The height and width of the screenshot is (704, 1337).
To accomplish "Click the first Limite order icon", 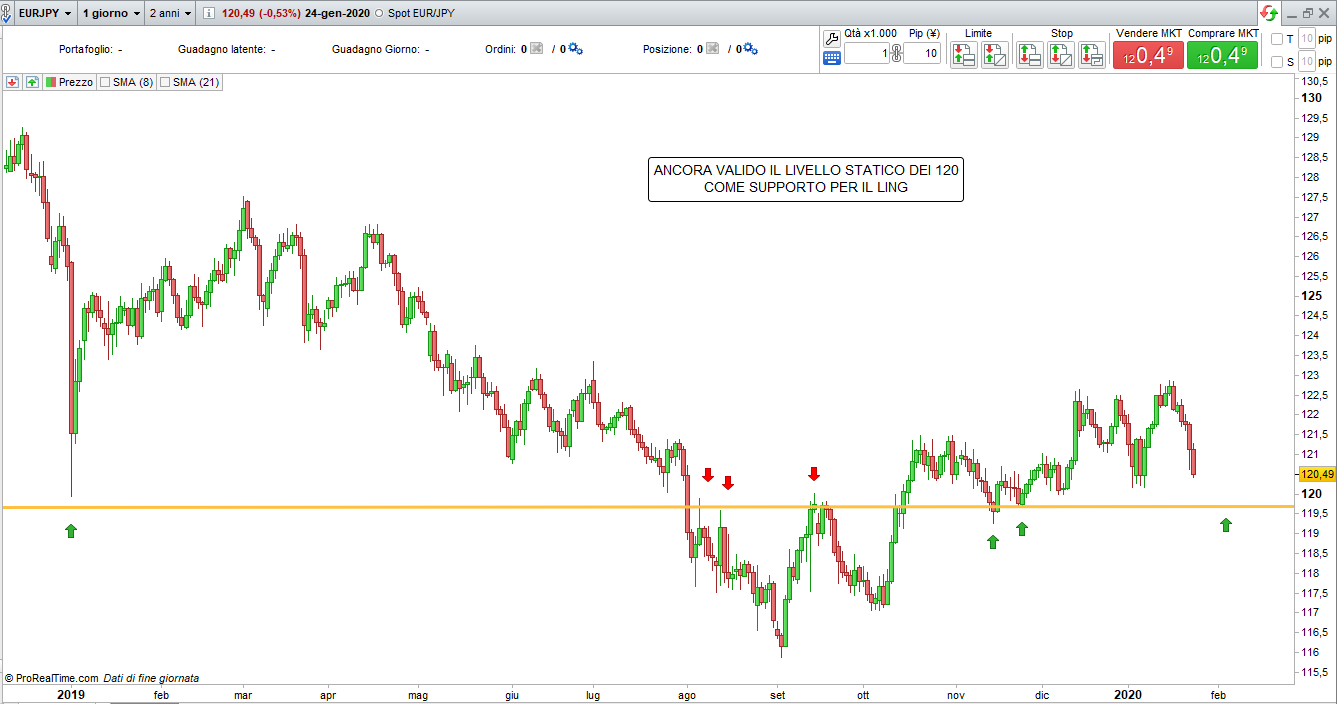I will (964, 55).
